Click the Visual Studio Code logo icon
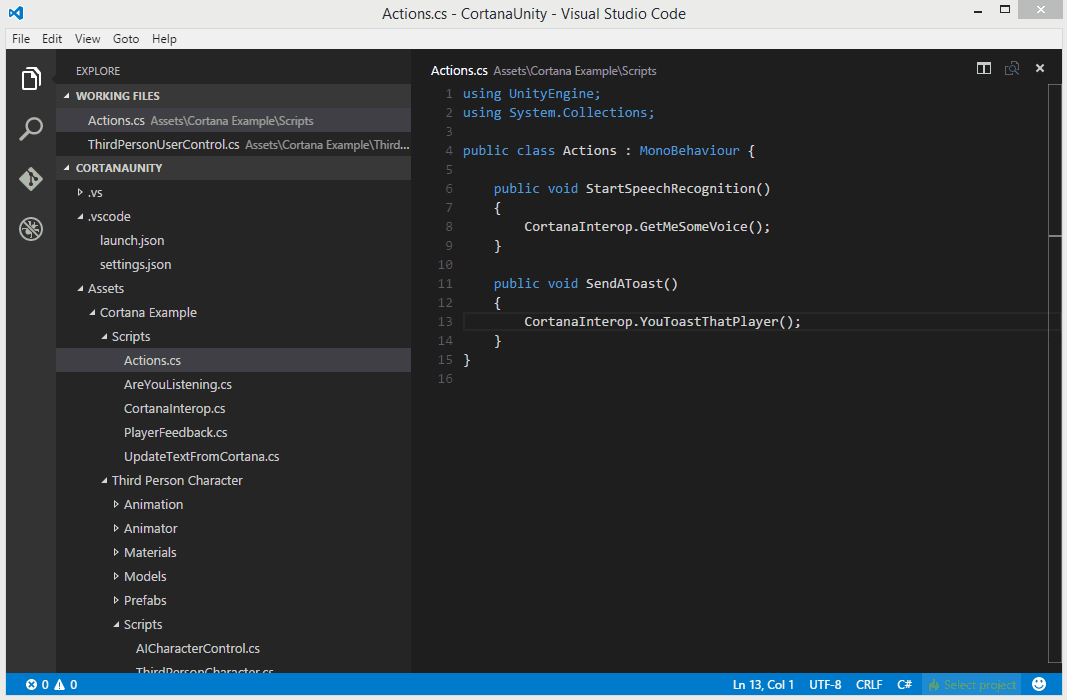 coord(16,13)
